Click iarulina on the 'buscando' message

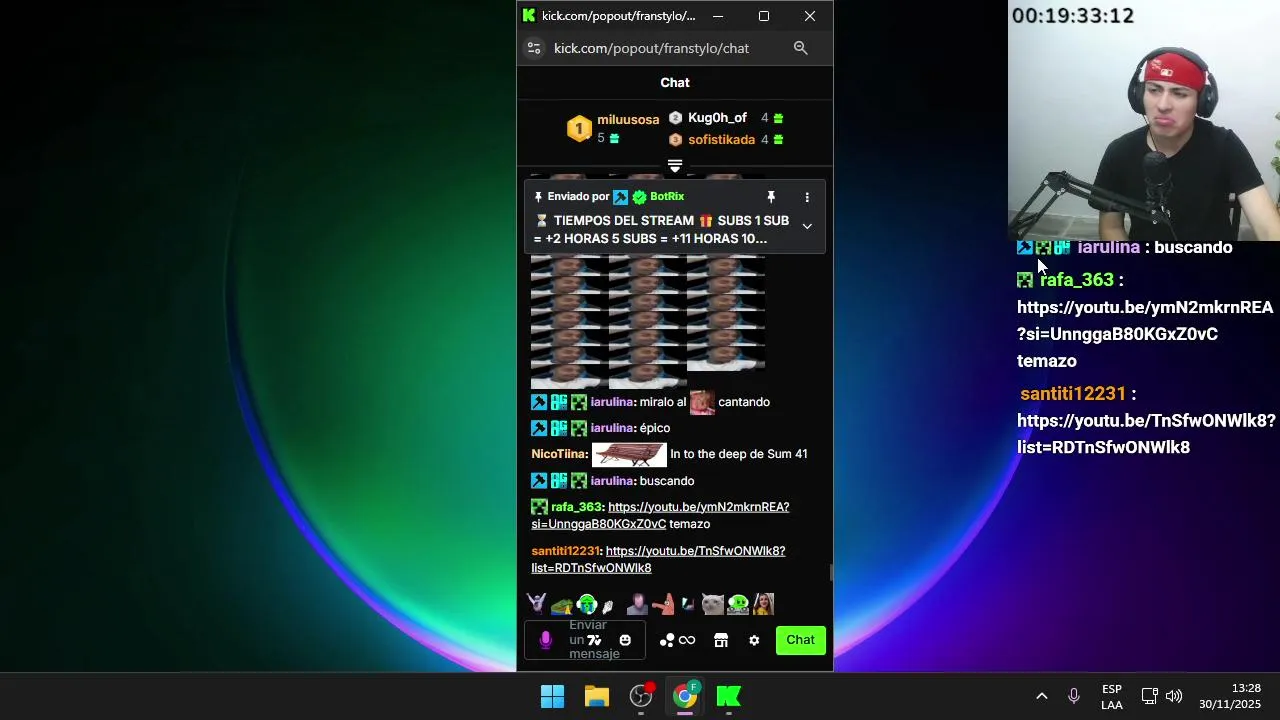click(612, 481)
